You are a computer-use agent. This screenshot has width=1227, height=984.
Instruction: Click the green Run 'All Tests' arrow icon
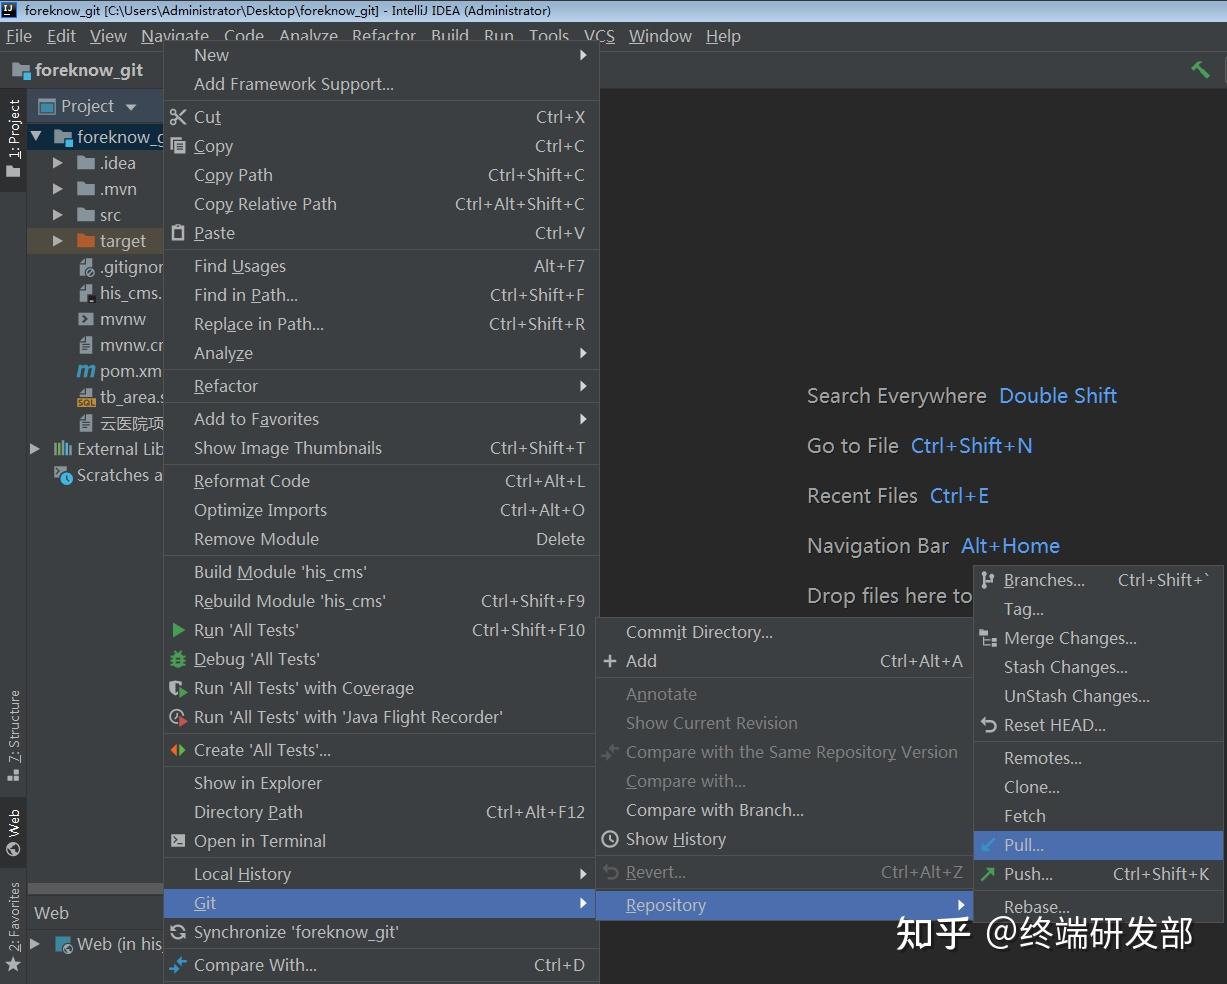[180, 630]
